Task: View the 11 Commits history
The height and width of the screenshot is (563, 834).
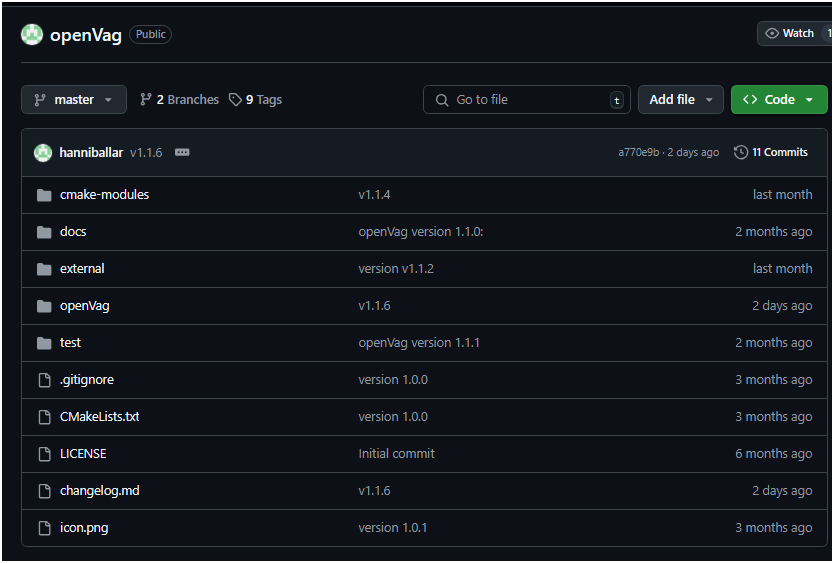Action: click(771, 153)
